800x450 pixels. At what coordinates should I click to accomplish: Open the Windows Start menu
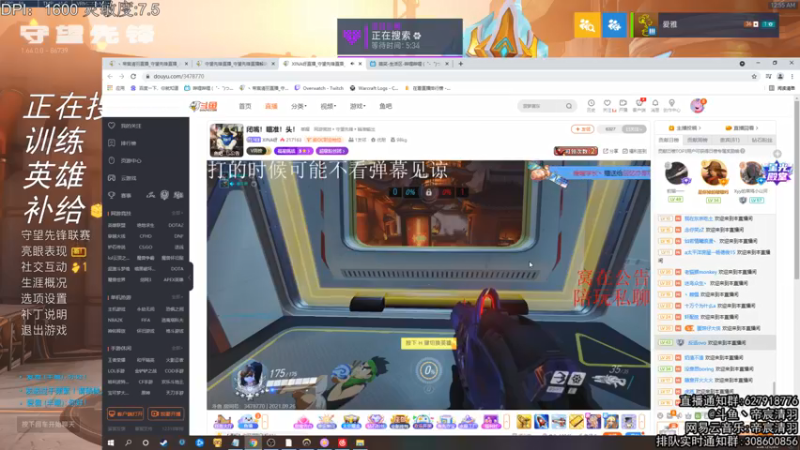click(x=111, y=443)
